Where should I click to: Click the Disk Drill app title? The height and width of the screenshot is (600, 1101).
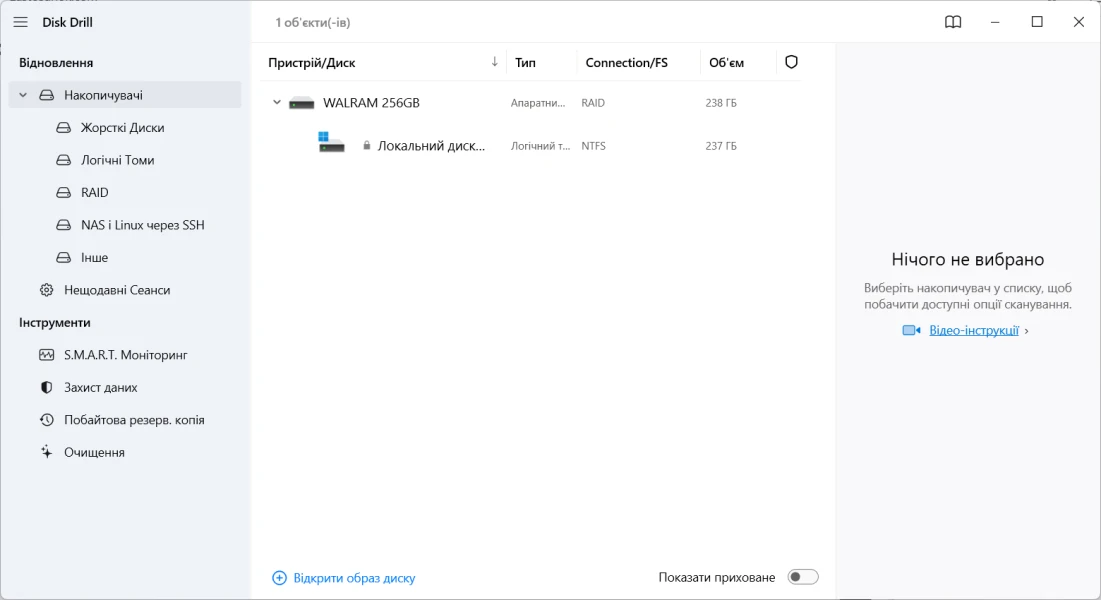click(67, 22)
